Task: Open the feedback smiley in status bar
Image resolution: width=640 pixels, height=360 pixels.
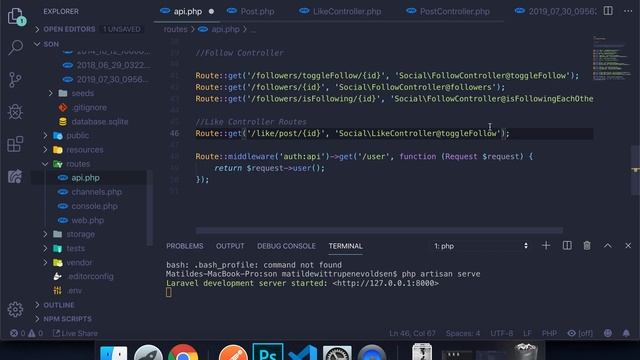Action: tap(608, 333)
